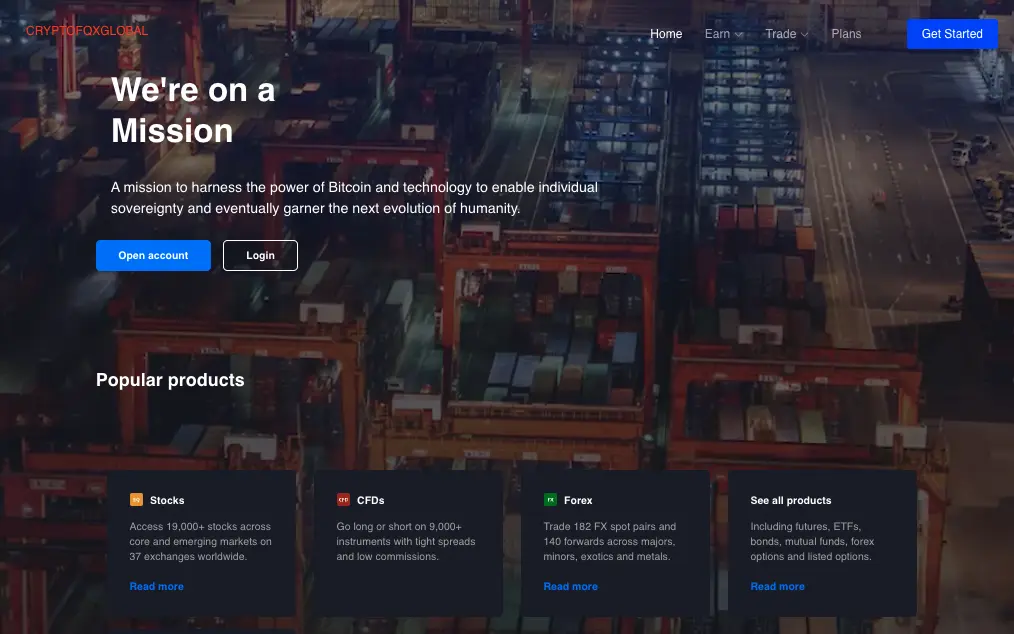Click the green Forex FX icon

point(550,499)
